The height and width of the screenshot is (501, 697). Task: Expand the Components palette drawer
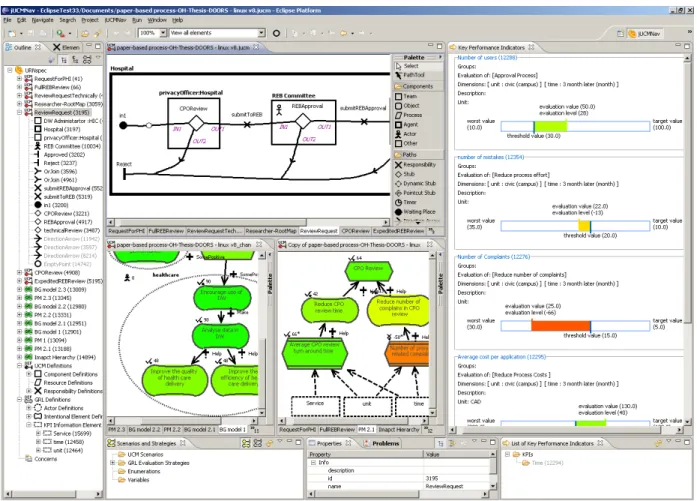pyautogui.click(x=418, y=86)
